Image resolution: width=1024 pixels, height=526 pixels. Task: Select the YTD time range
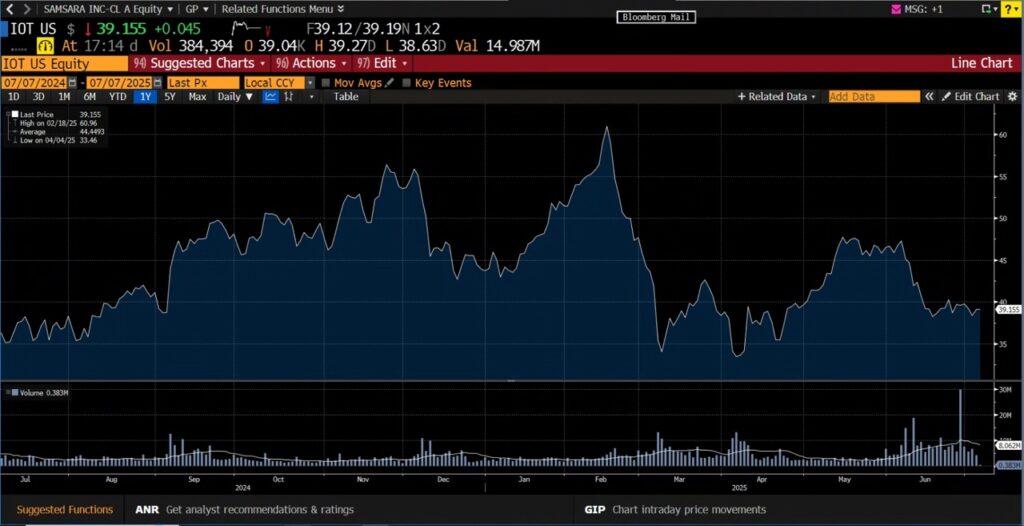pyautogui.click(x=118, y=97)
